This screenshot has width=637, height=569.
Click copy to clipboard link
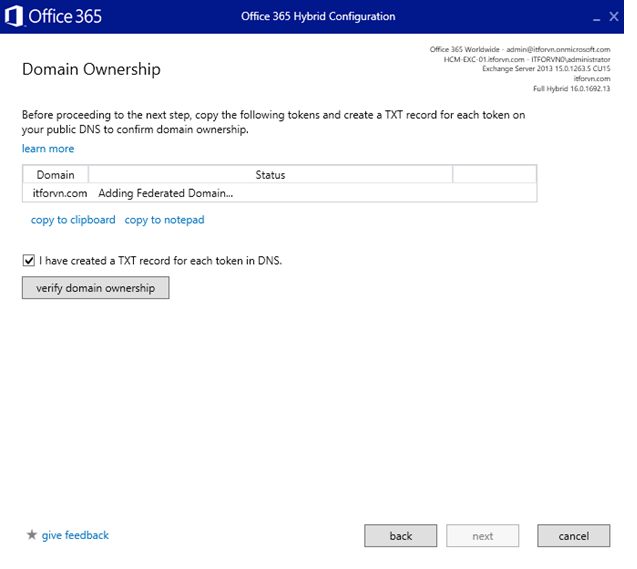click(73, 220)
